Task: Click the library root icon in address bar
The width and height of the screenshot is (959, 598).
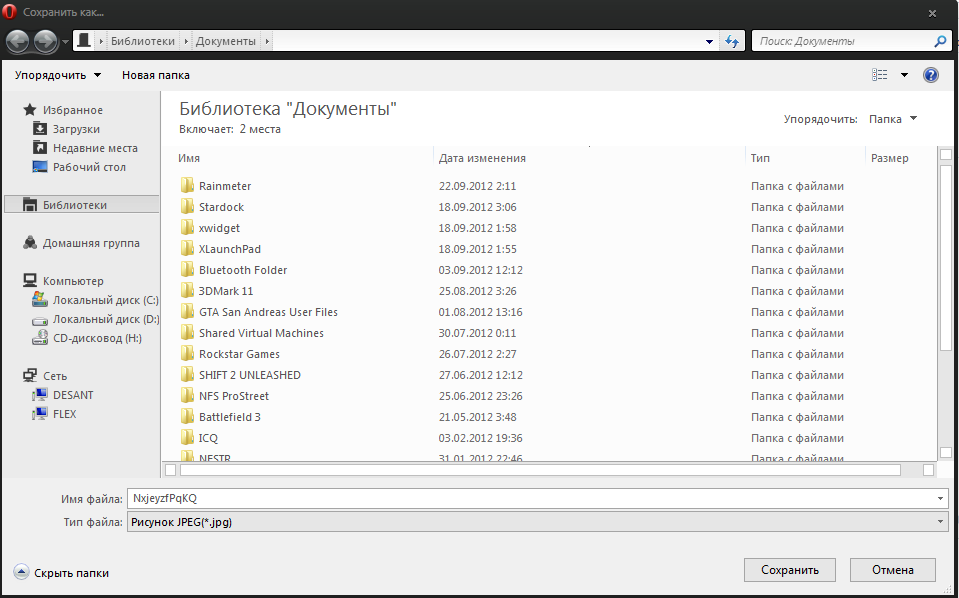Action: 84,41
